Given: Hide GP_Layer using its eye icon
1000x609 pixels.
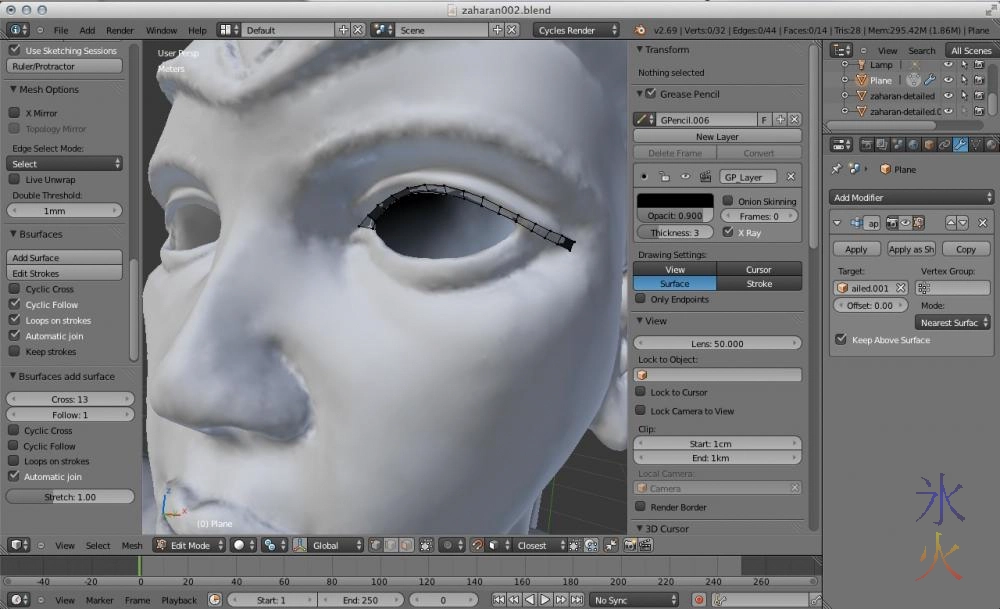Looking at the screenshot, I should coord(685,177).
